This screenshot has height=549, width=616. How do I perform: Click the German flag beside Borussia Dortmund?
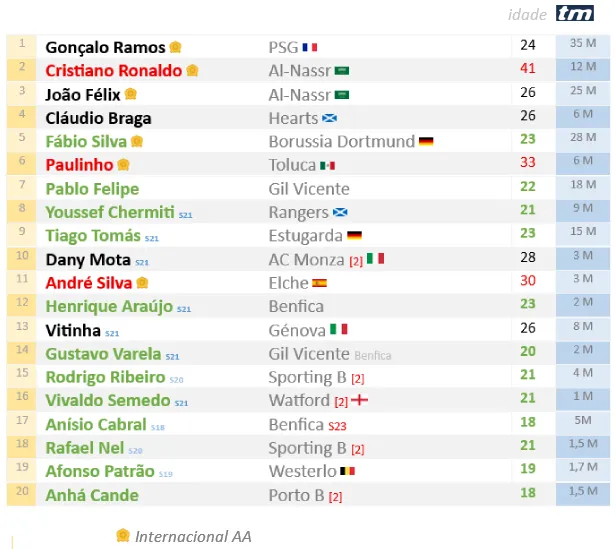[x=426, y=141]
